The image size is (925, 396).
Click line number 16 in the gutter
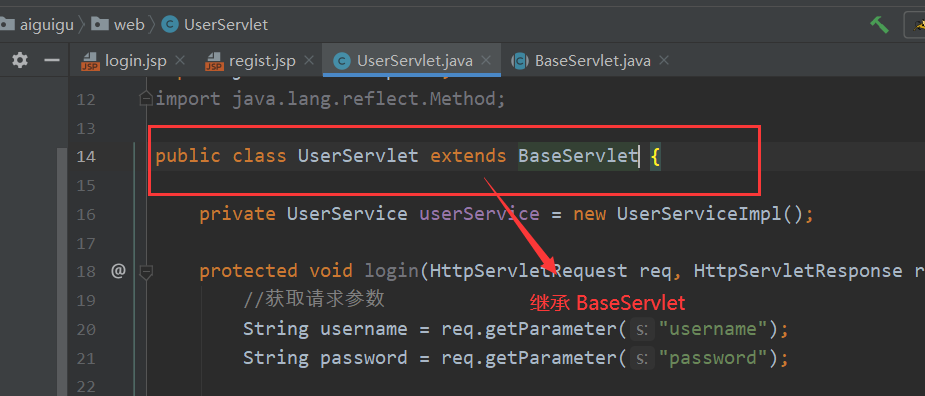86,214
